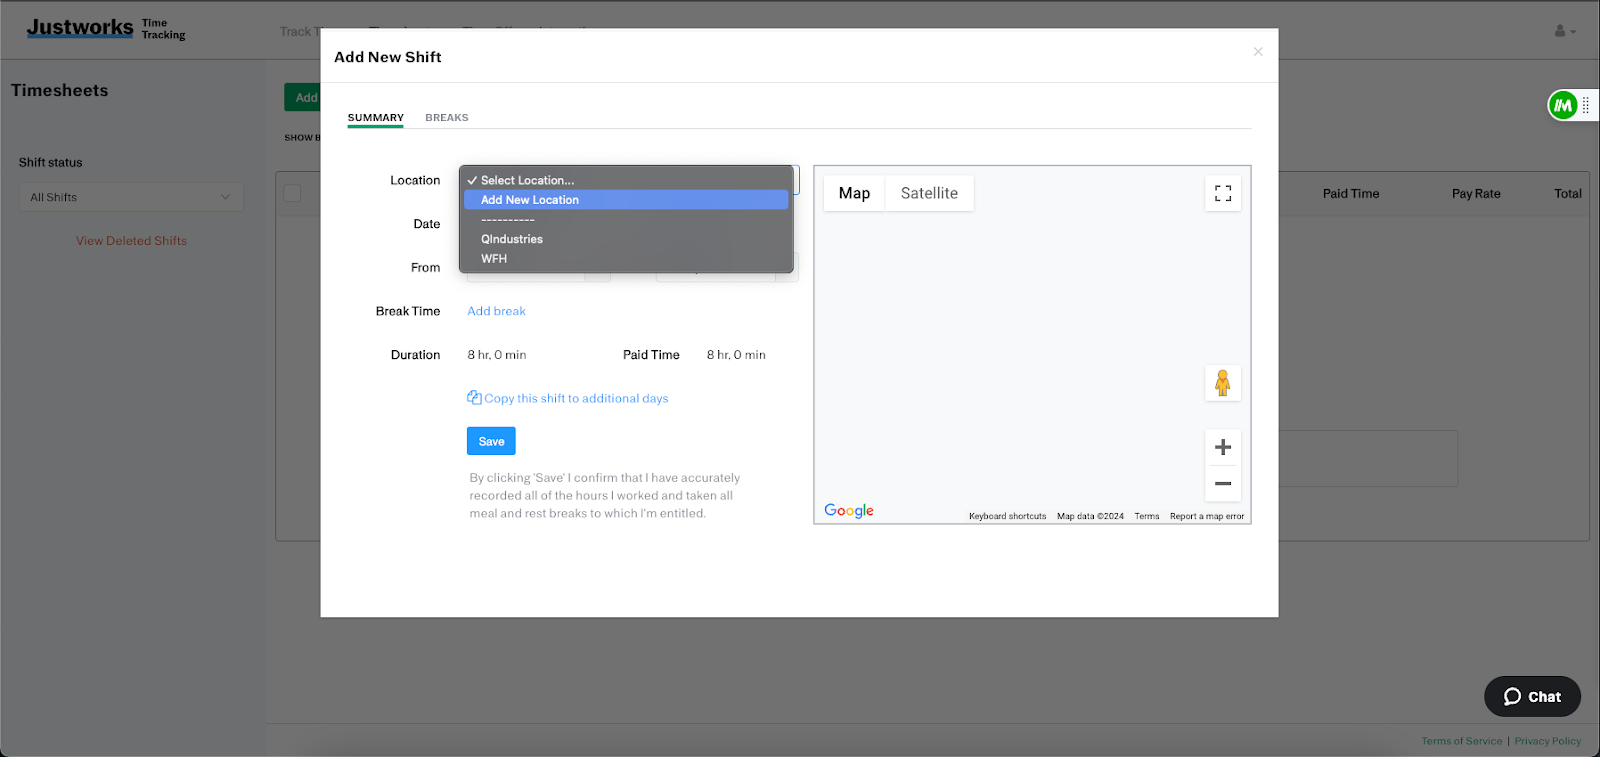
Task: Save the new shift
Action: point(491,441)
